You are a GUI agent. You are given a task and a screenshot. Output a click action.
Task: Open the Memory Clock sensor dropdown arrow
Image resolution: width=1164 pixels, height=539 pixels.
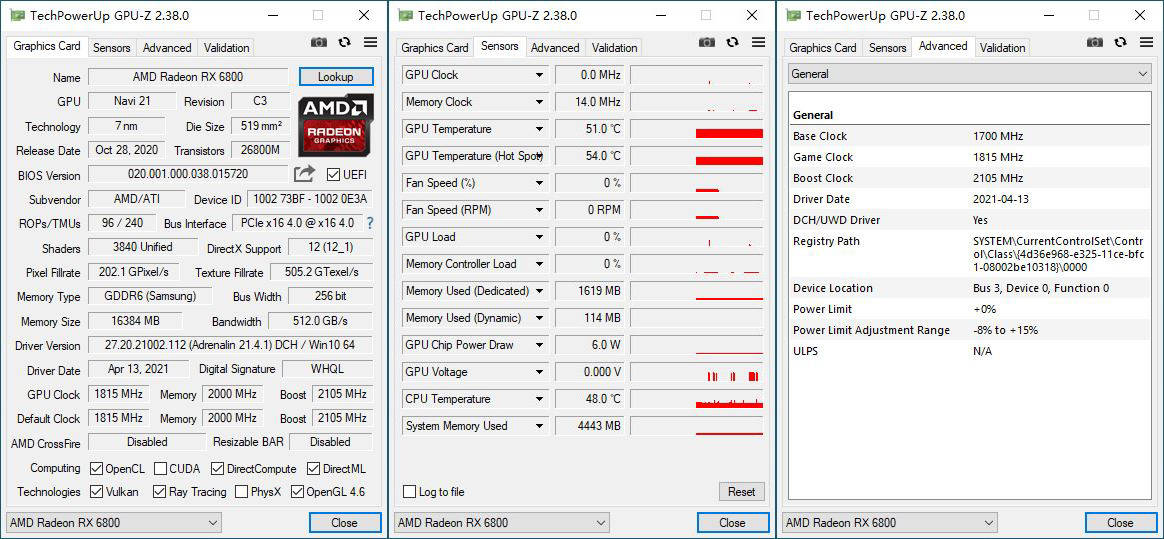click(540, 102)
